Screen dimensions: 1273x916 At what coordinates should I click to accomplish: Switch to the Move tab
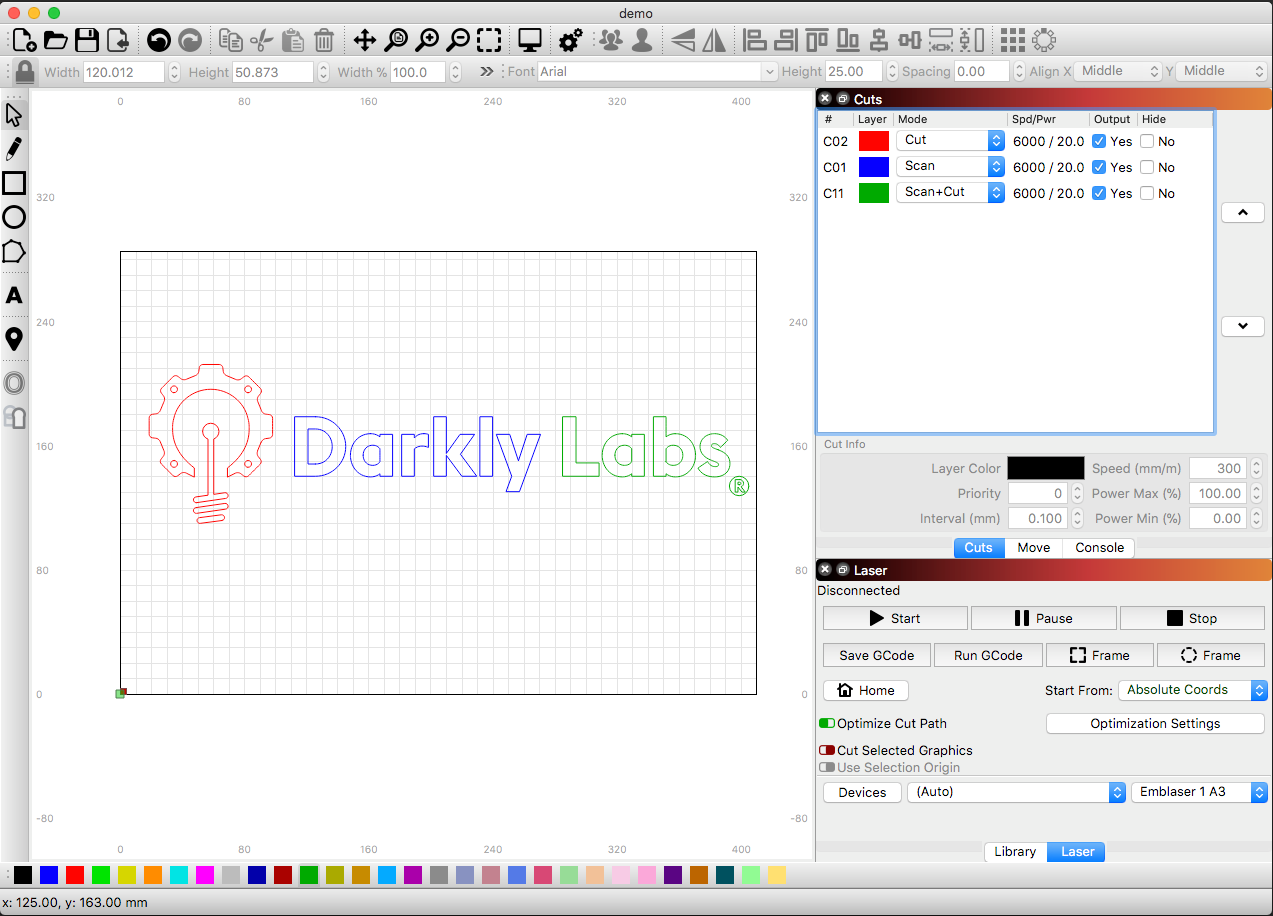click(1034, 547)
